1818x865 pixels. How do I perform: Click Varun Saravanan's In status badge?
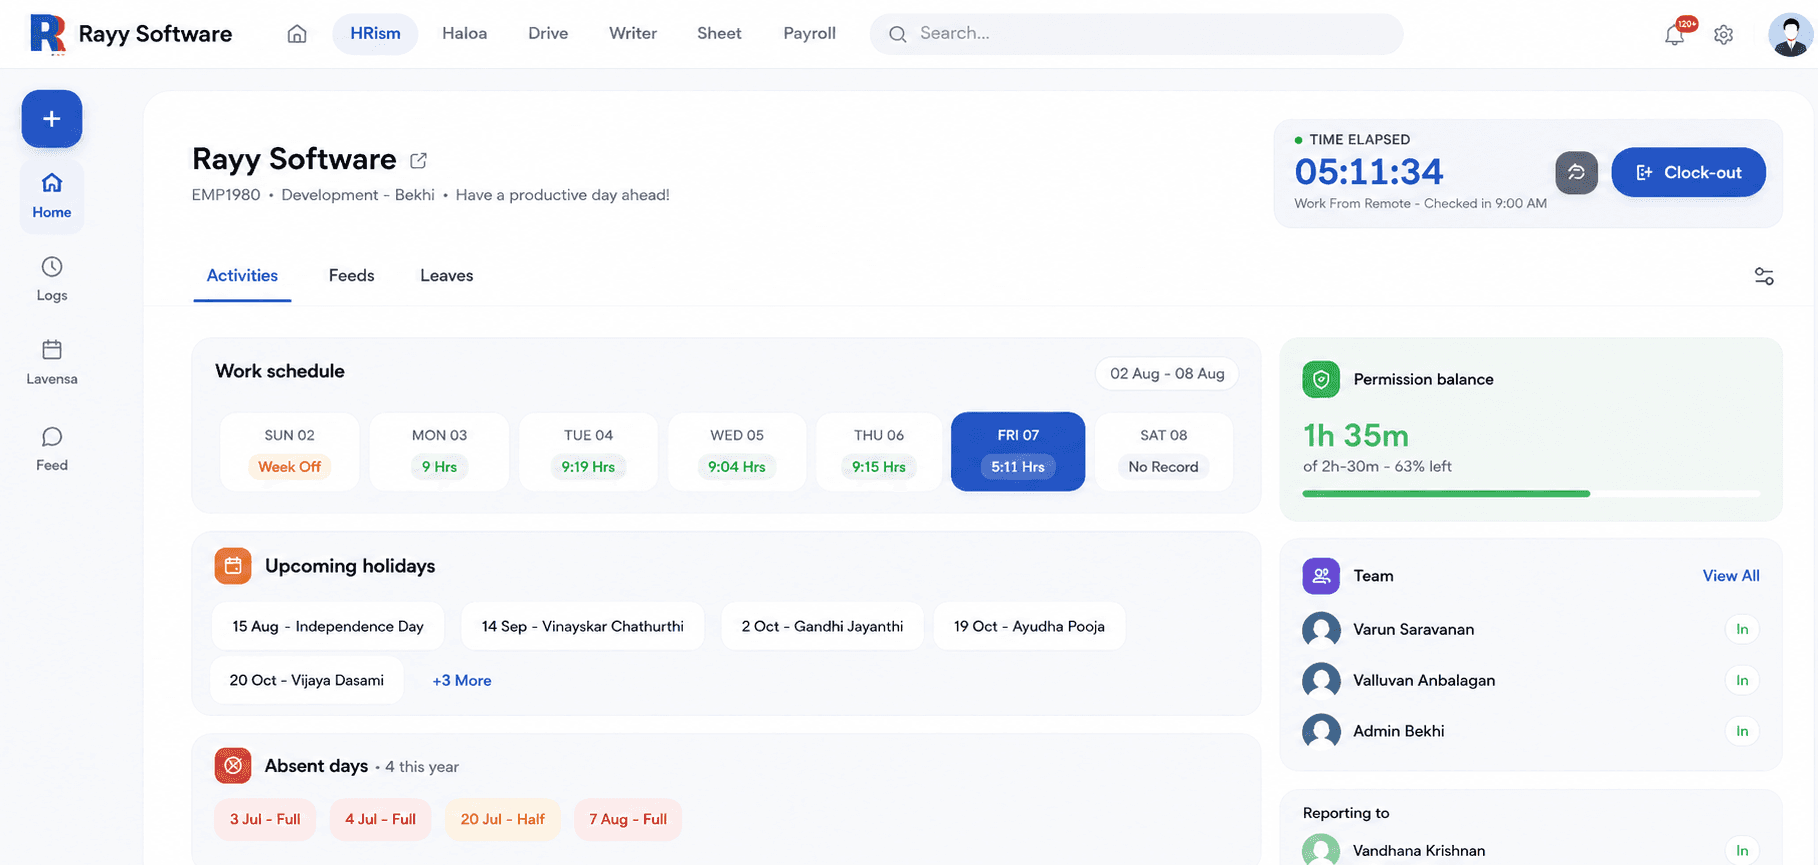[1742, 630]
